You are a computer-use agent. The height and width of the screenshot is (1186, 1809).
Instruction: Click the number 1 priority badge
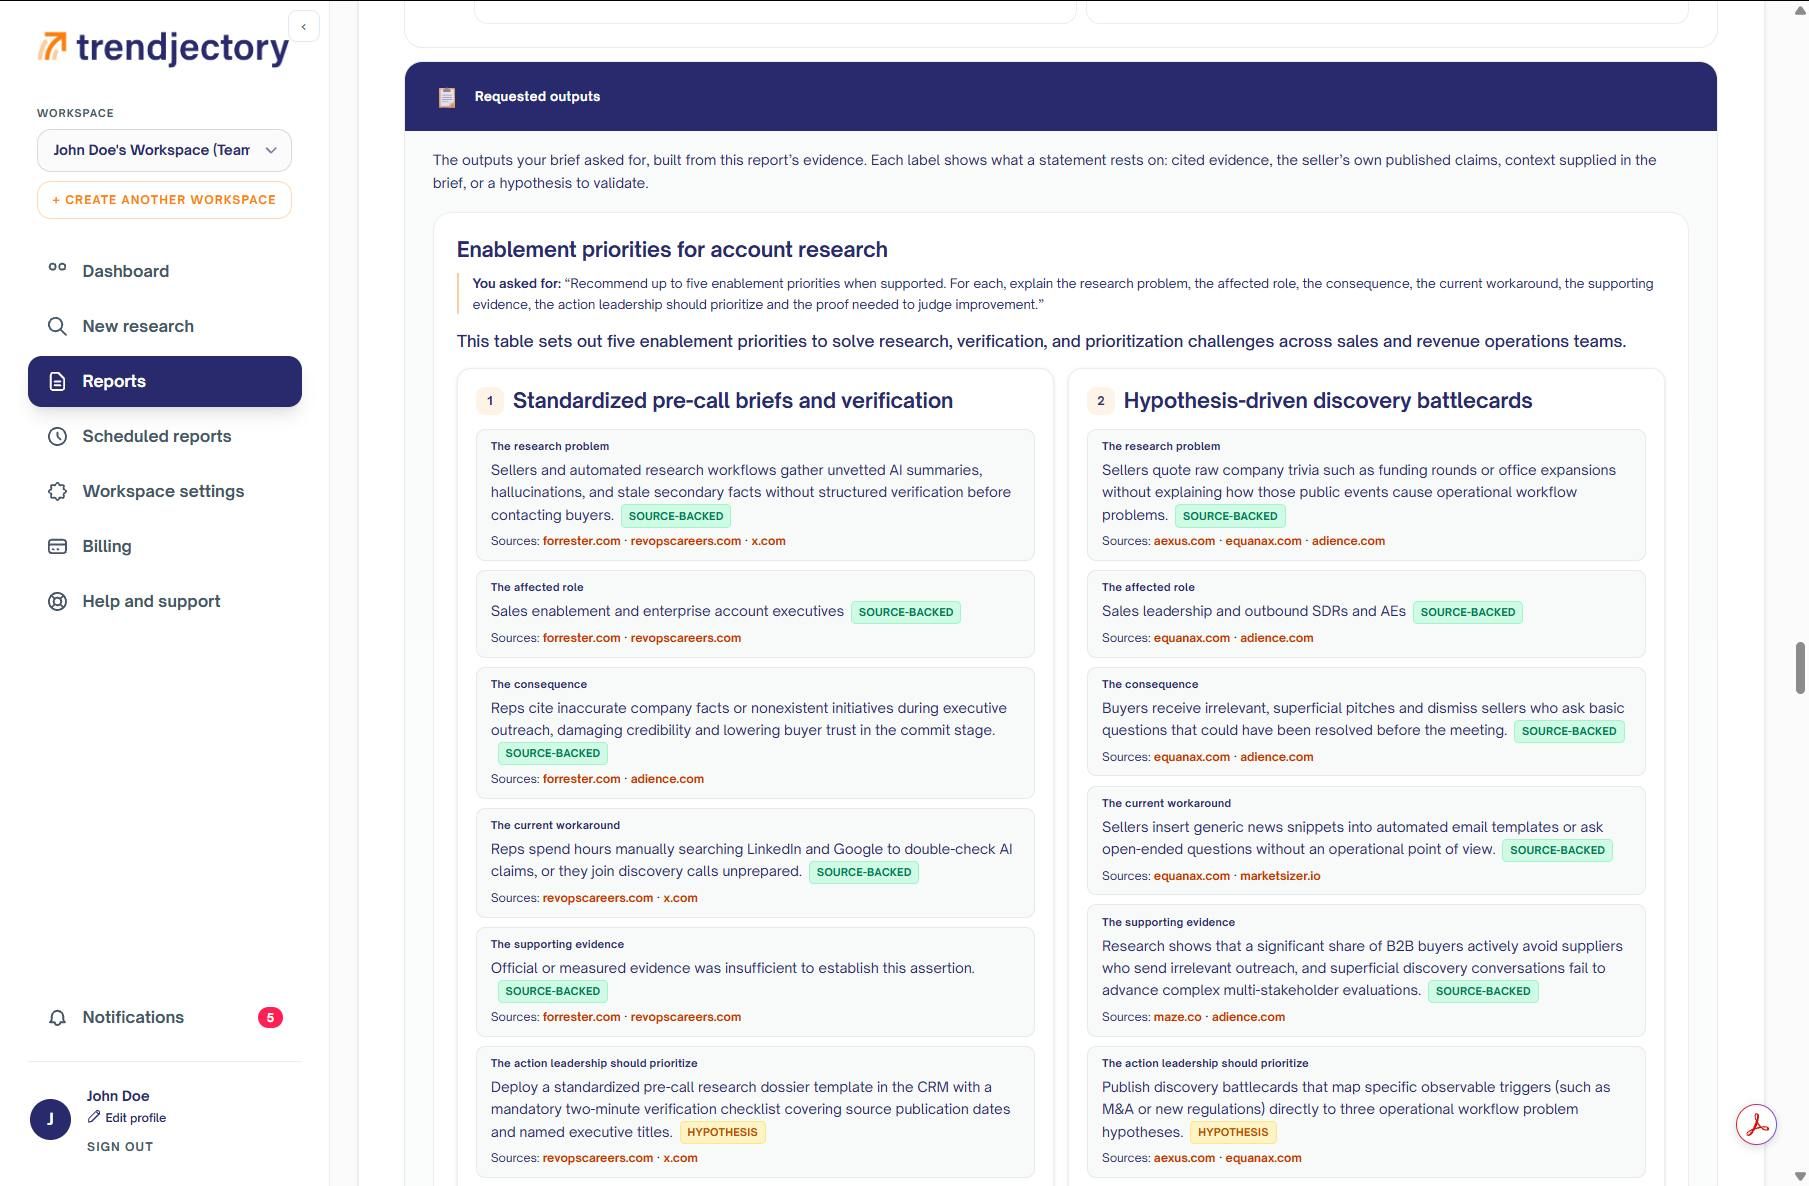(x=490, y=401)
